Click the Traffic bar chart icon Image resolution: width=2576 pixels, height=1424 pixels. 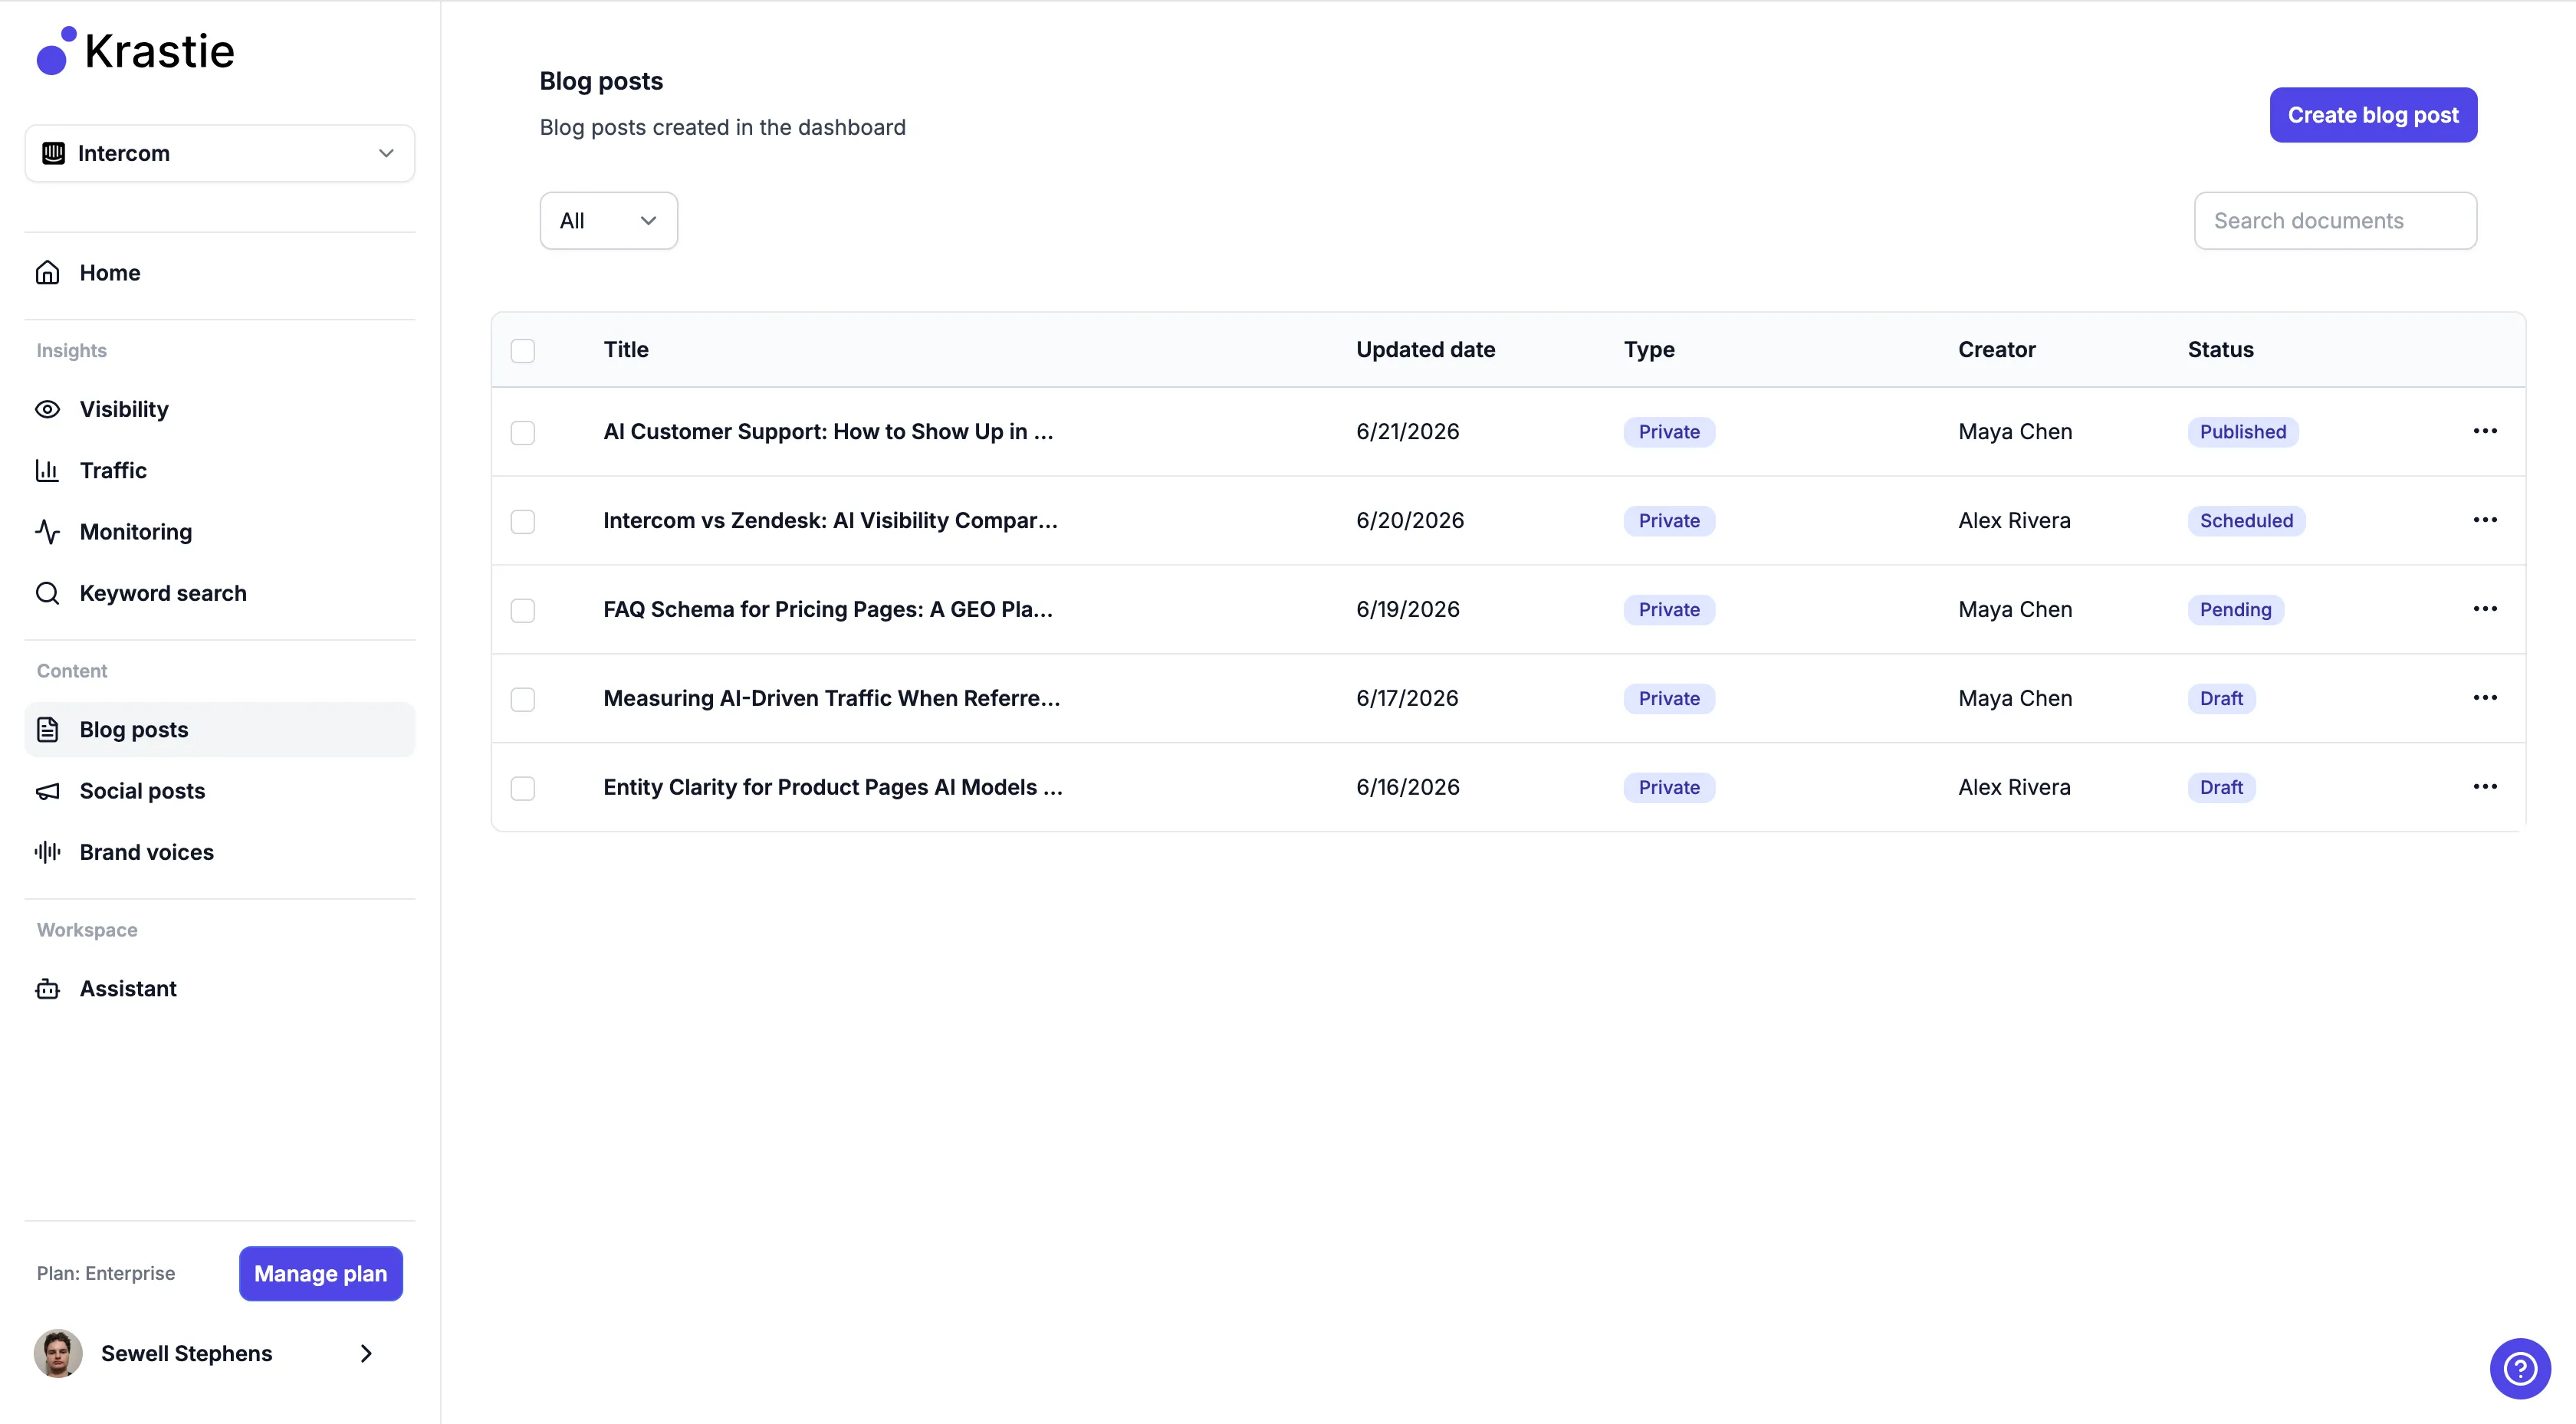point(48,470)
